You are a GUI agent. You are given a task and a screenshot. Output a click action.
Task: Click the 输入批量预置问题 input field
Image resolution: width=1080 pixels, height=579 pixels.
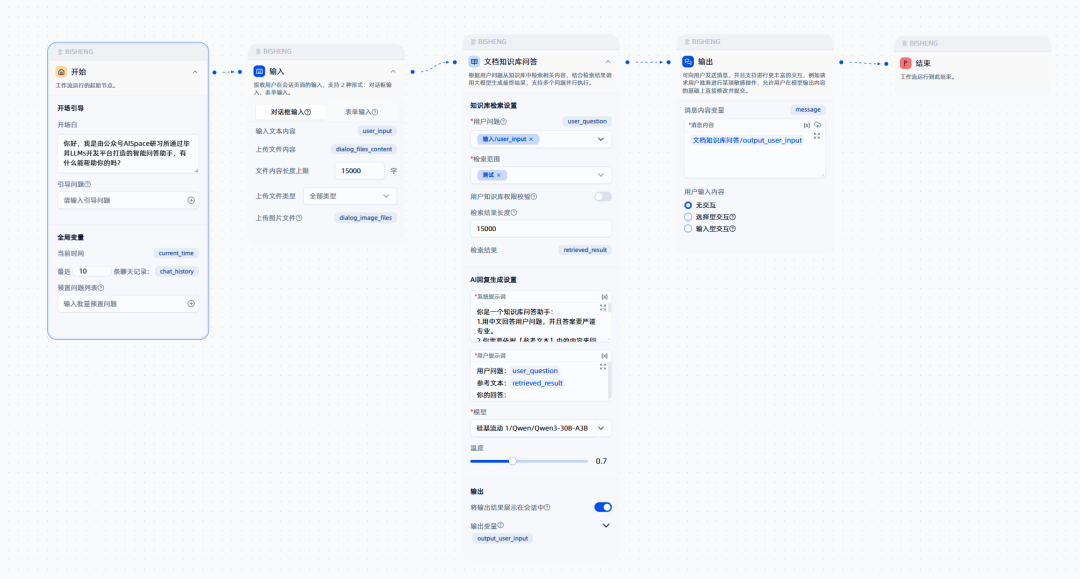tap(128, 304)
